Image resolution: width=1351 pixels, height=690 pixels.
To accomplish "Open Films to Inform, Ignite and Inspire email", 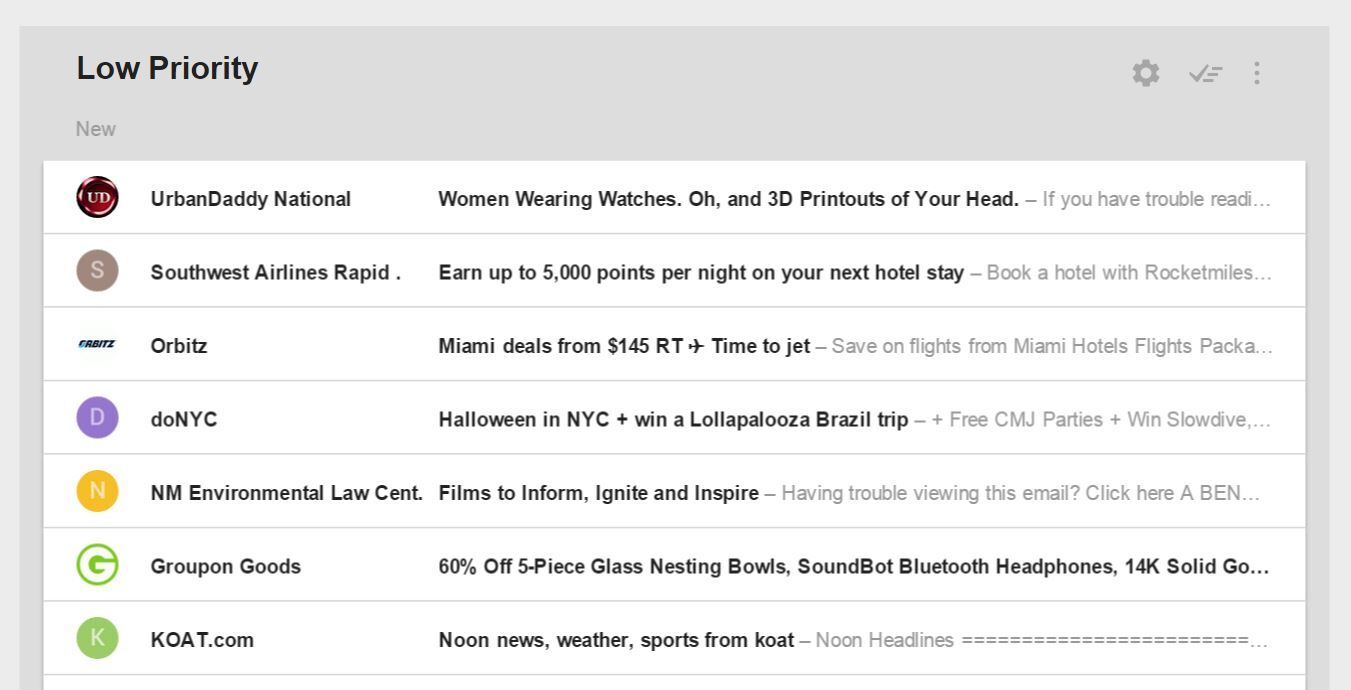I will point(598,493).
